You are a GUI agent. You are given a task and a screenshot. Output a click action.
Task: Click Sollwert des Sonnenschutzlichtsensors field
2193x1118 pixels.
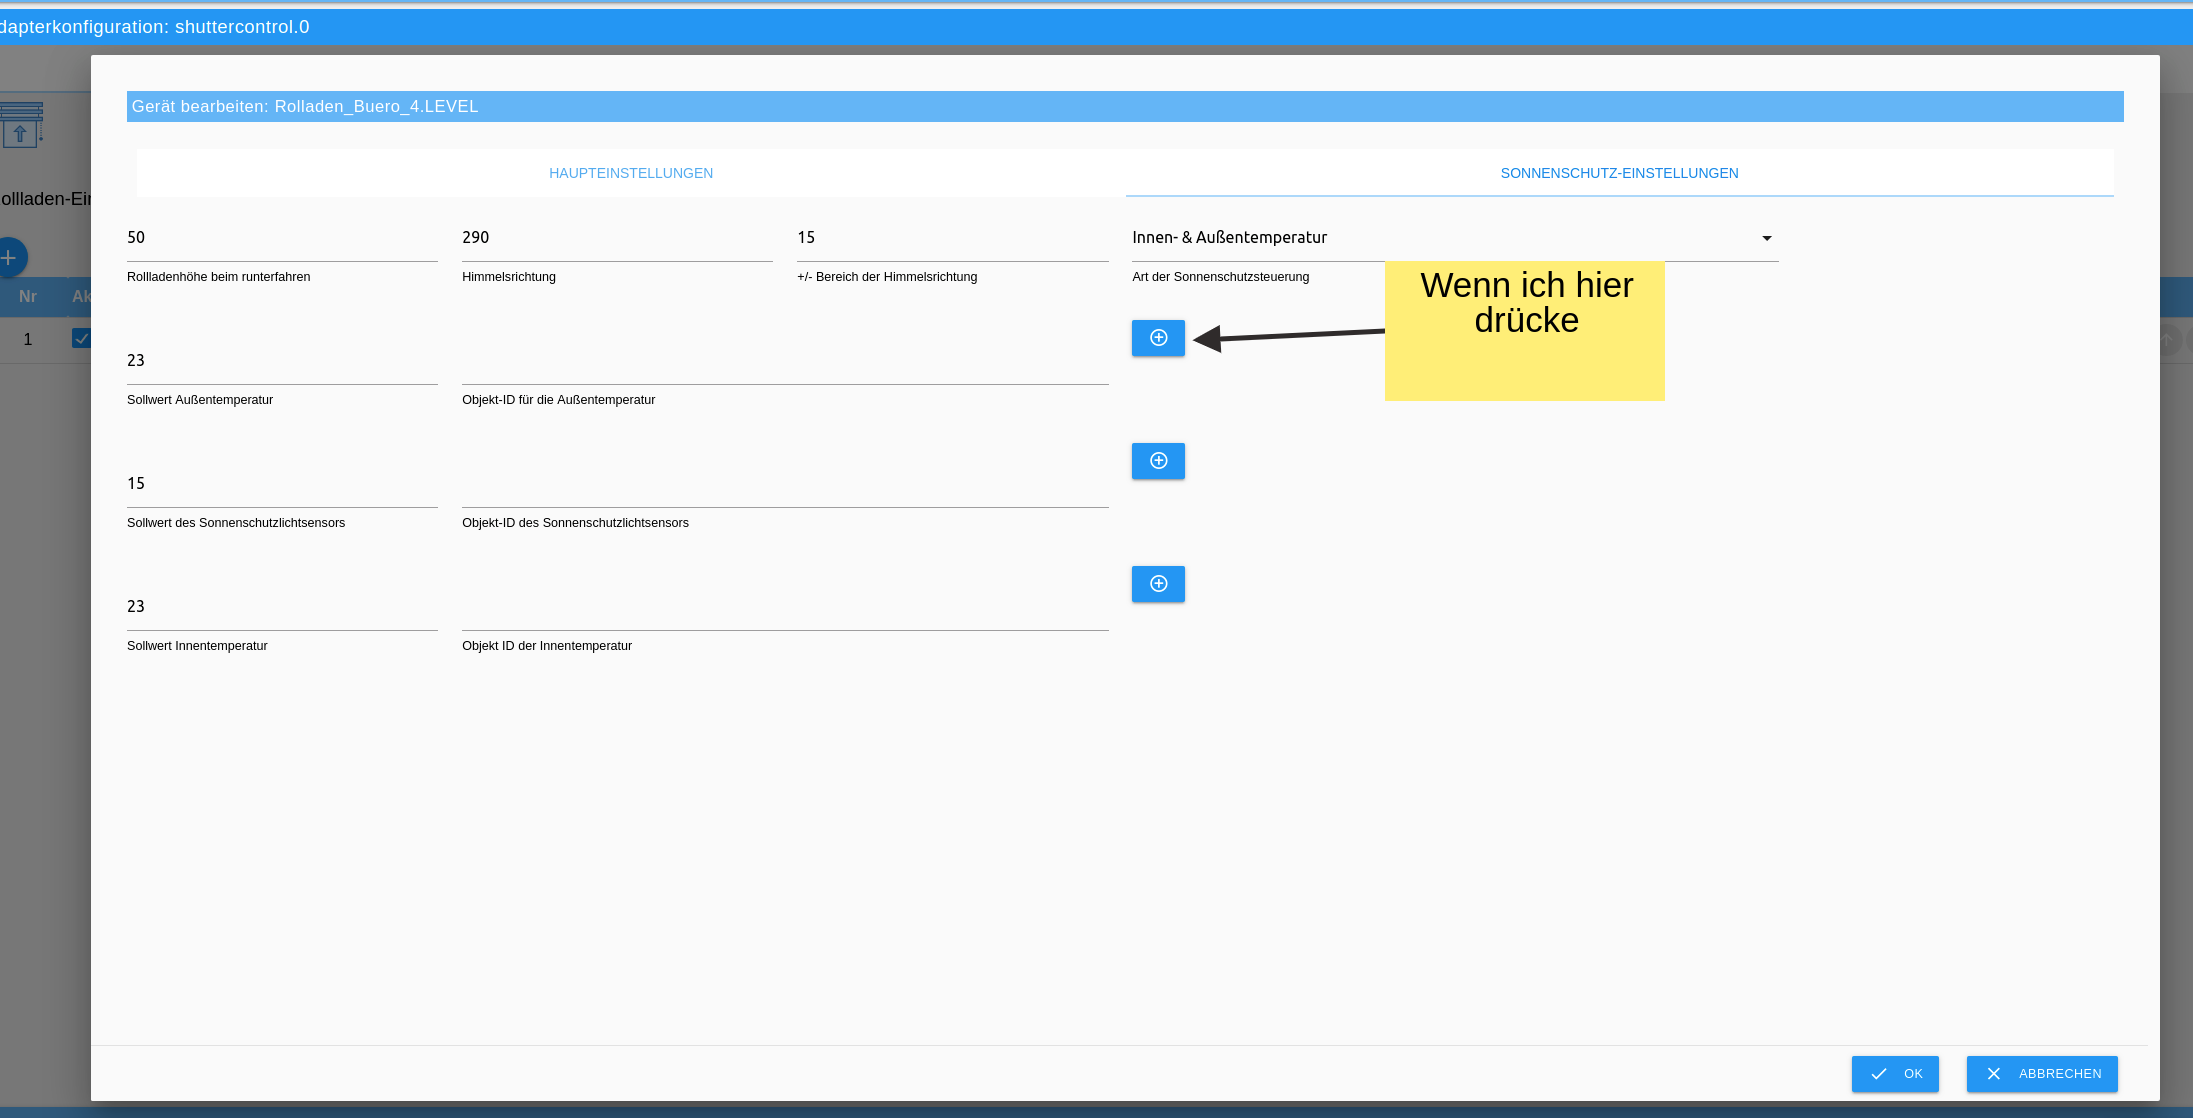click(x=282, y=484)
